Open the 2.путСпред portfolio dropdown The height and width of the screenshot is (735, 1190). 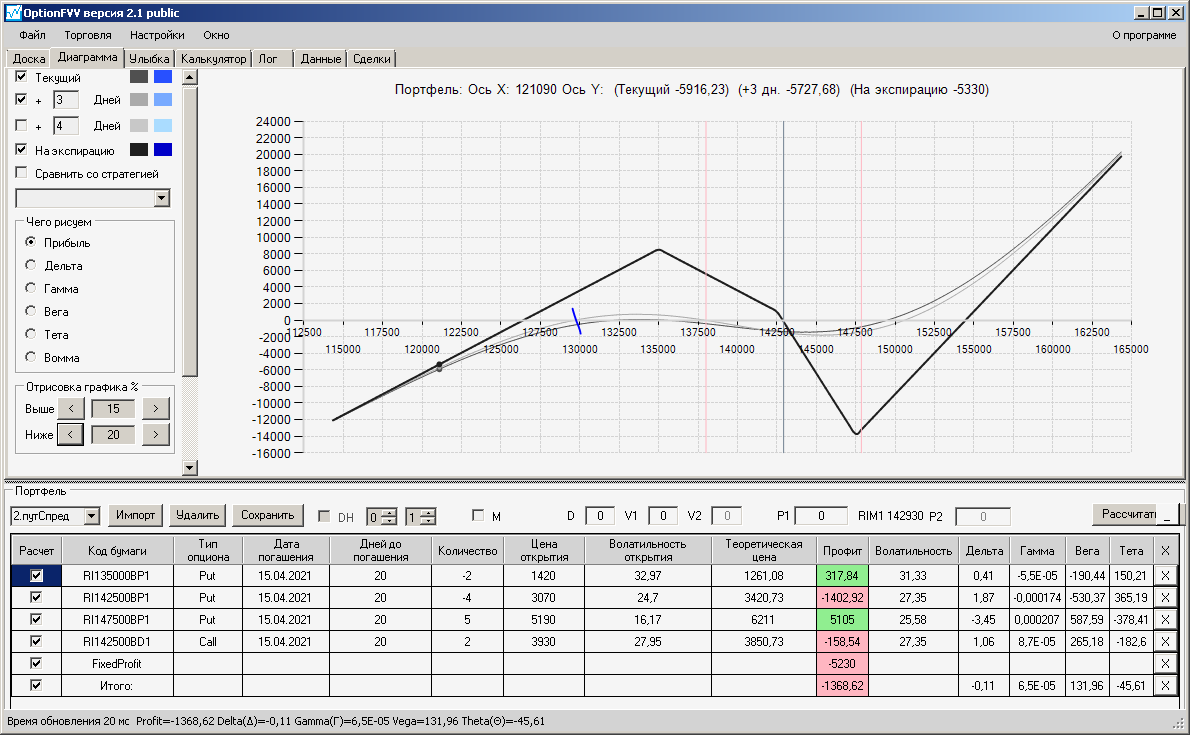coord(92,516)
